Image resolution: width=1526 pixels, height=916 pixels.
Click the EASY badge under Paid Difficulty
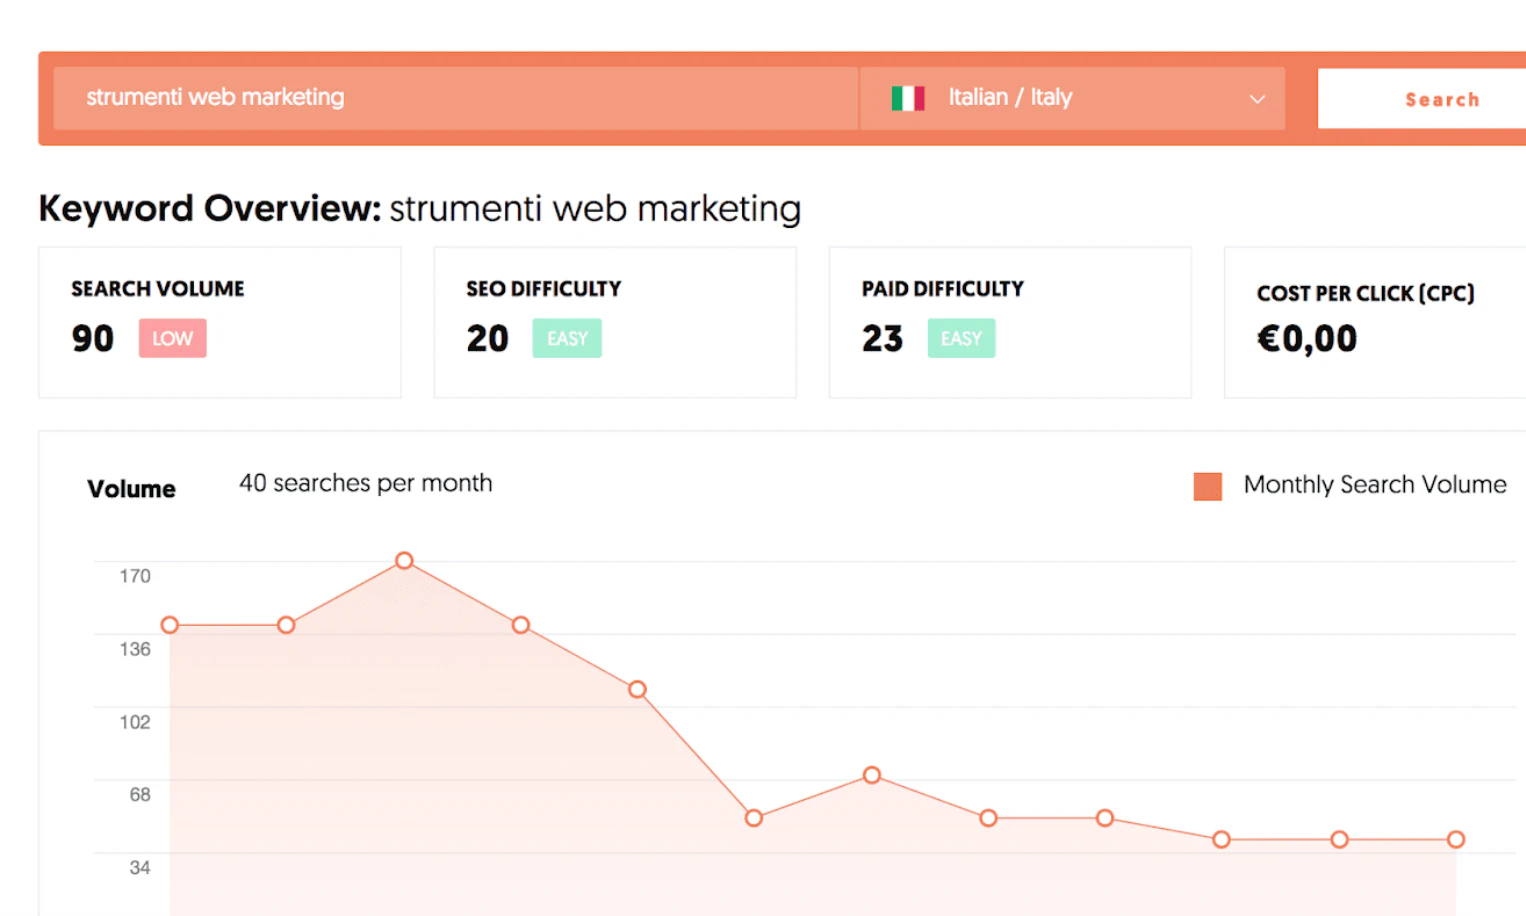tap(961, 338)
